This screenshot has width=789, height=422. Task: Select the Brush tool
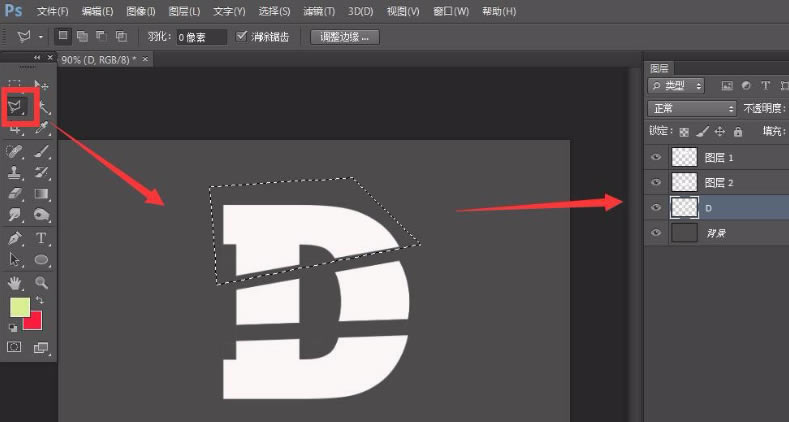coord(42,151)
